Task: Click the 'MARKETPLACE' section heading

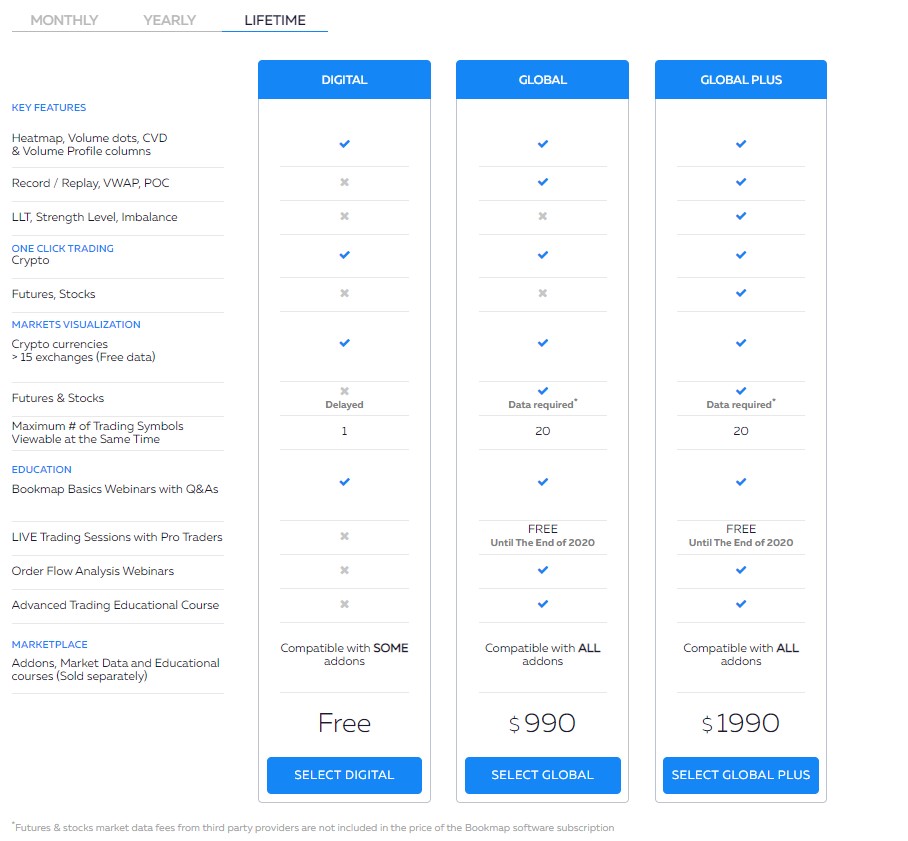Action: 50,645
